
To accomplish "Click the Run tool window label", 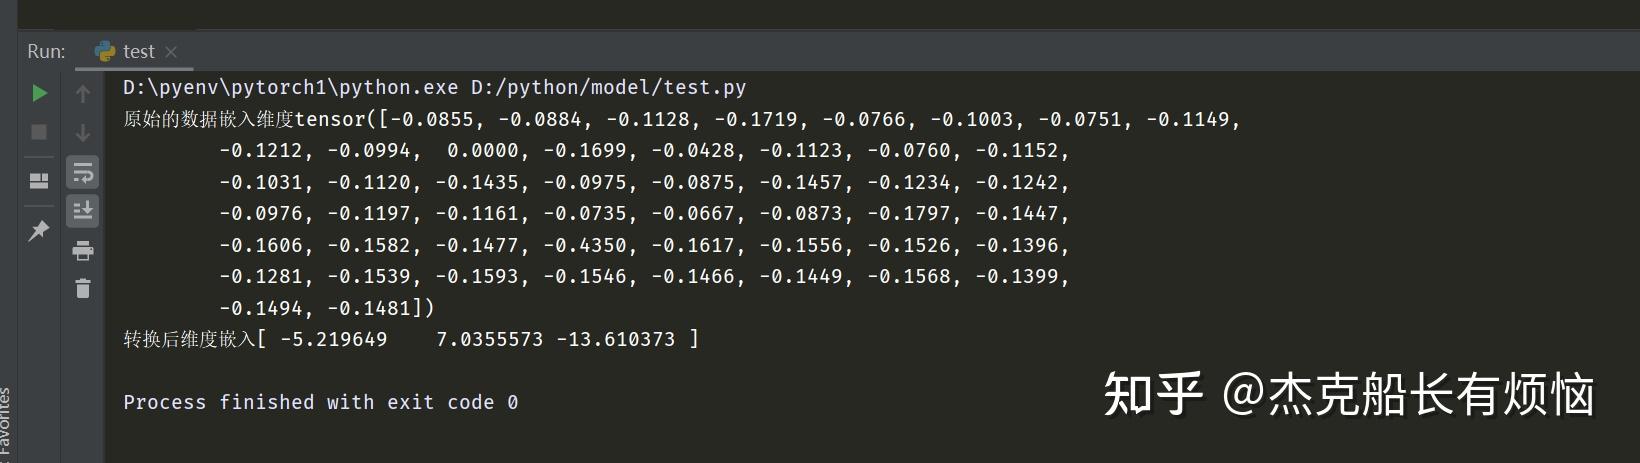I will pos(46,51).
